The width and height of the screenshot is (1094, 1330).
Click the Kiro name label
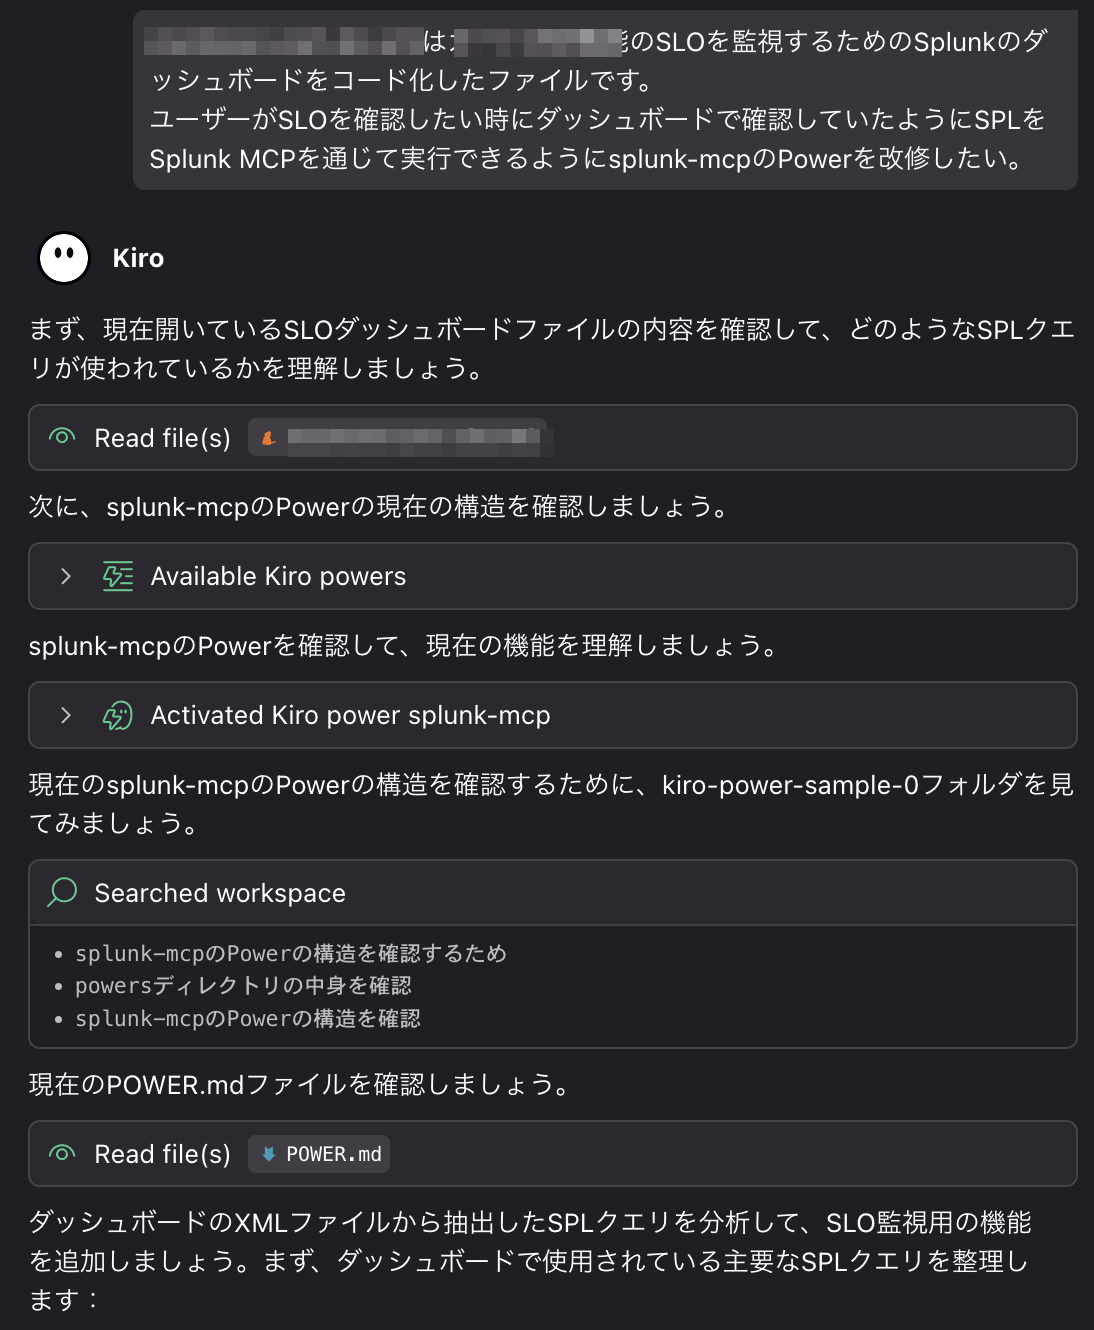point(138,258)
